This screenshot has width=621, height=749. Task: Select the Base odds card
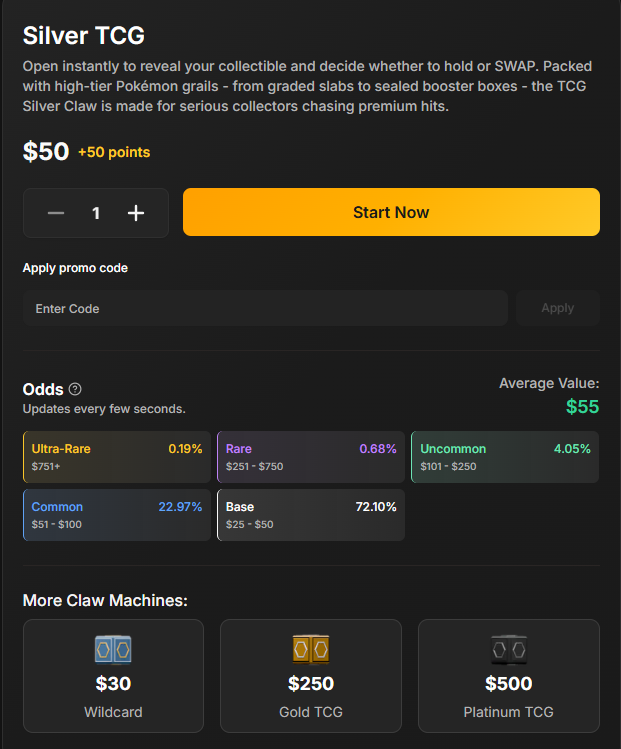311,515
